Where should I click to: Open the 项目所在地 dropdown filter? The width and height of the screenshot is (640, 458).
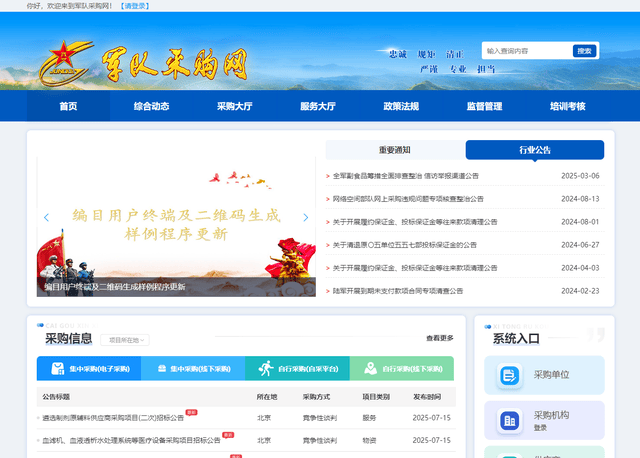click(x=126, y=341)
